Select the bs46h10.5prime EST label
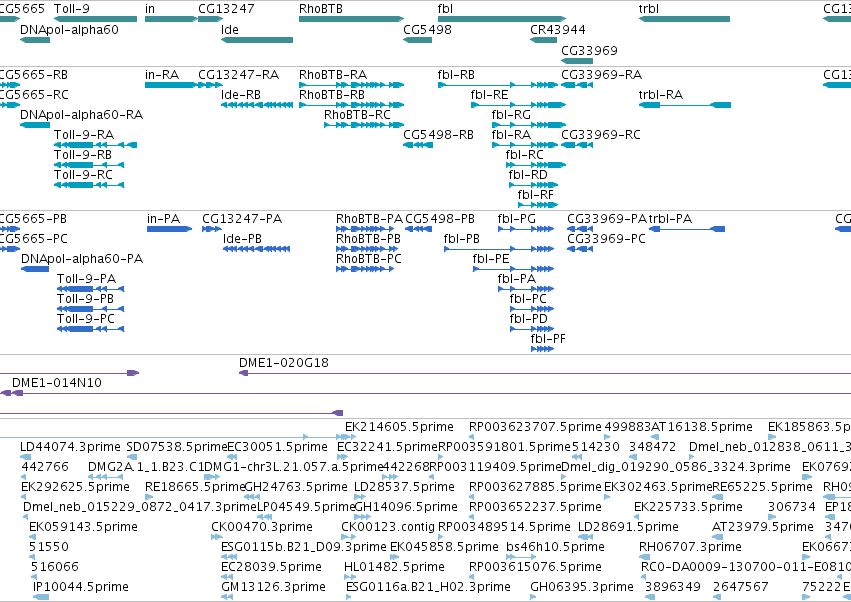This screenshot has height=602, width=851. tap(555, 547)
